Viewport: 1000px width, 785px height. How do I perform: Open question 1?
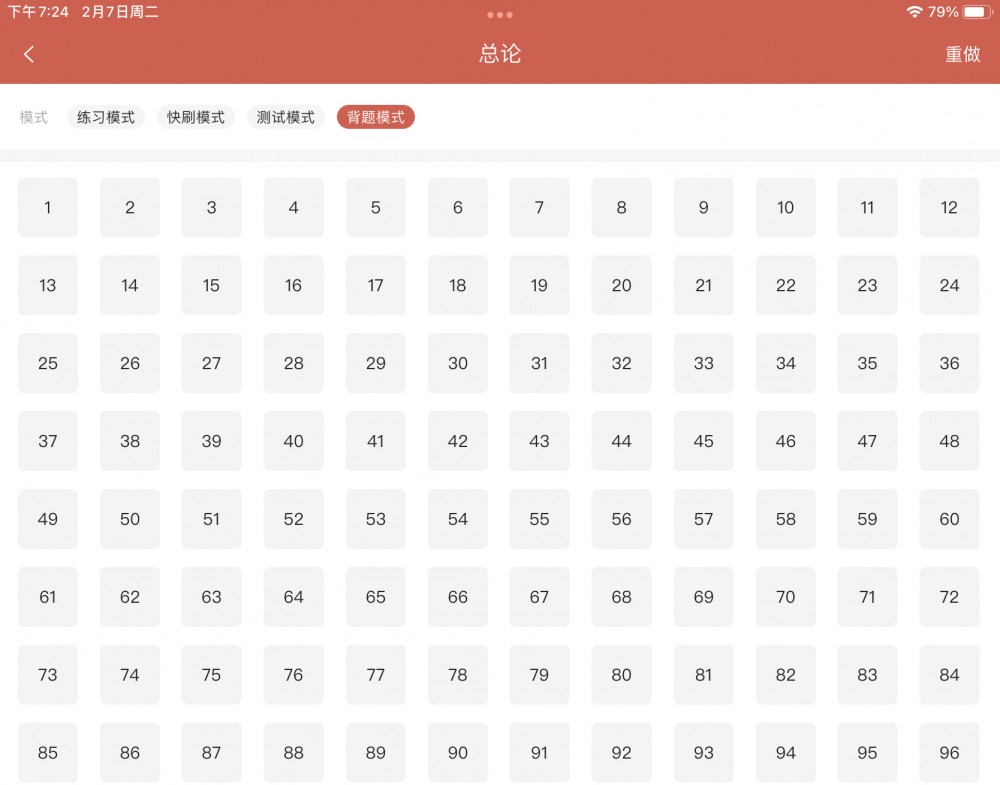48,207
